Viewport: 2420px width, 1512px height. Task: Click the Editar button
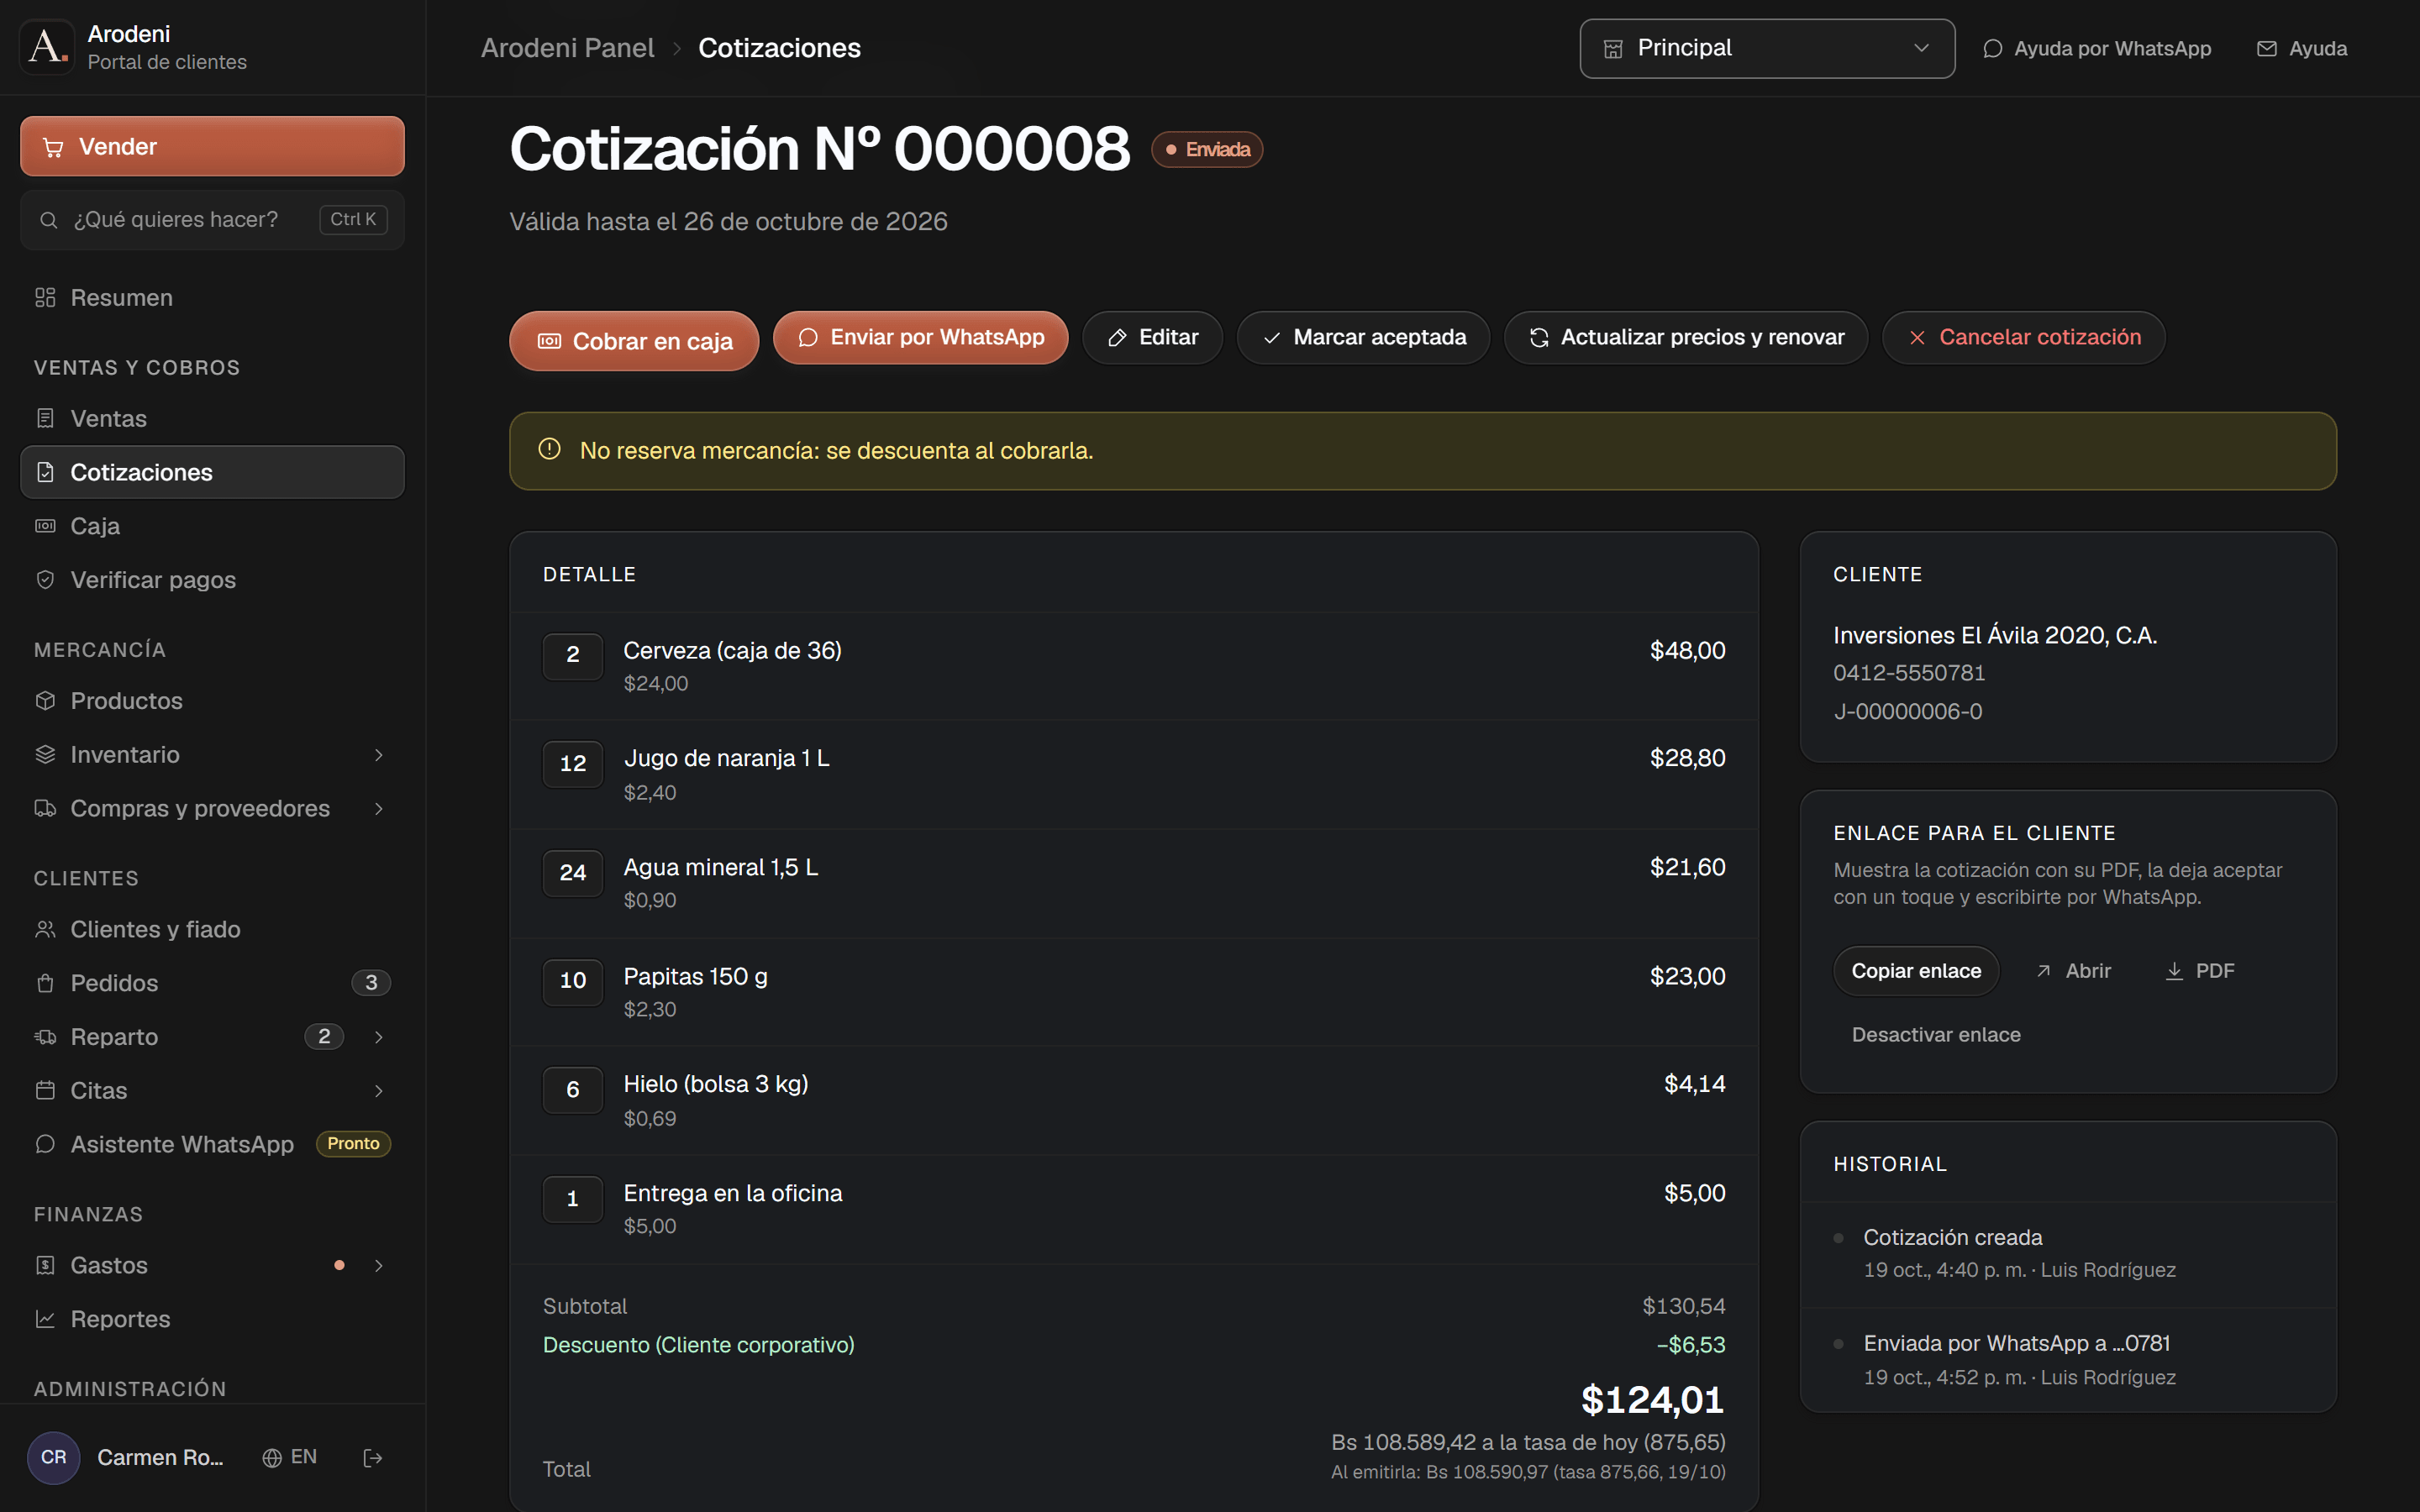[x=1152, y=337]
